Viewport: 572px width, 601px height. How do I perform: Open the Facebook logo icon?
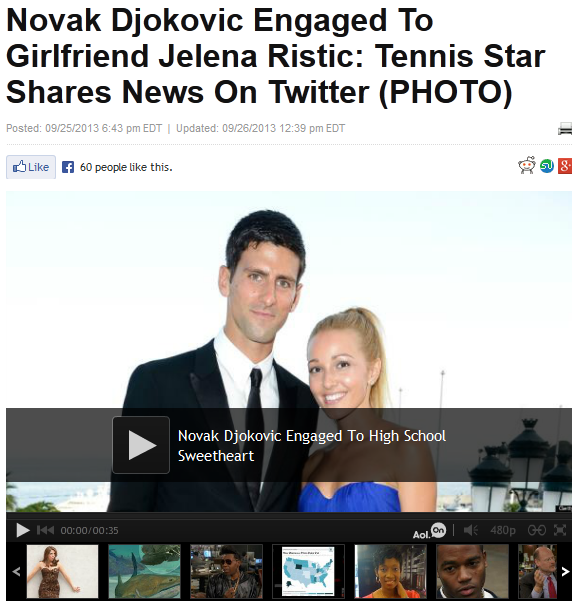(68, 167)
